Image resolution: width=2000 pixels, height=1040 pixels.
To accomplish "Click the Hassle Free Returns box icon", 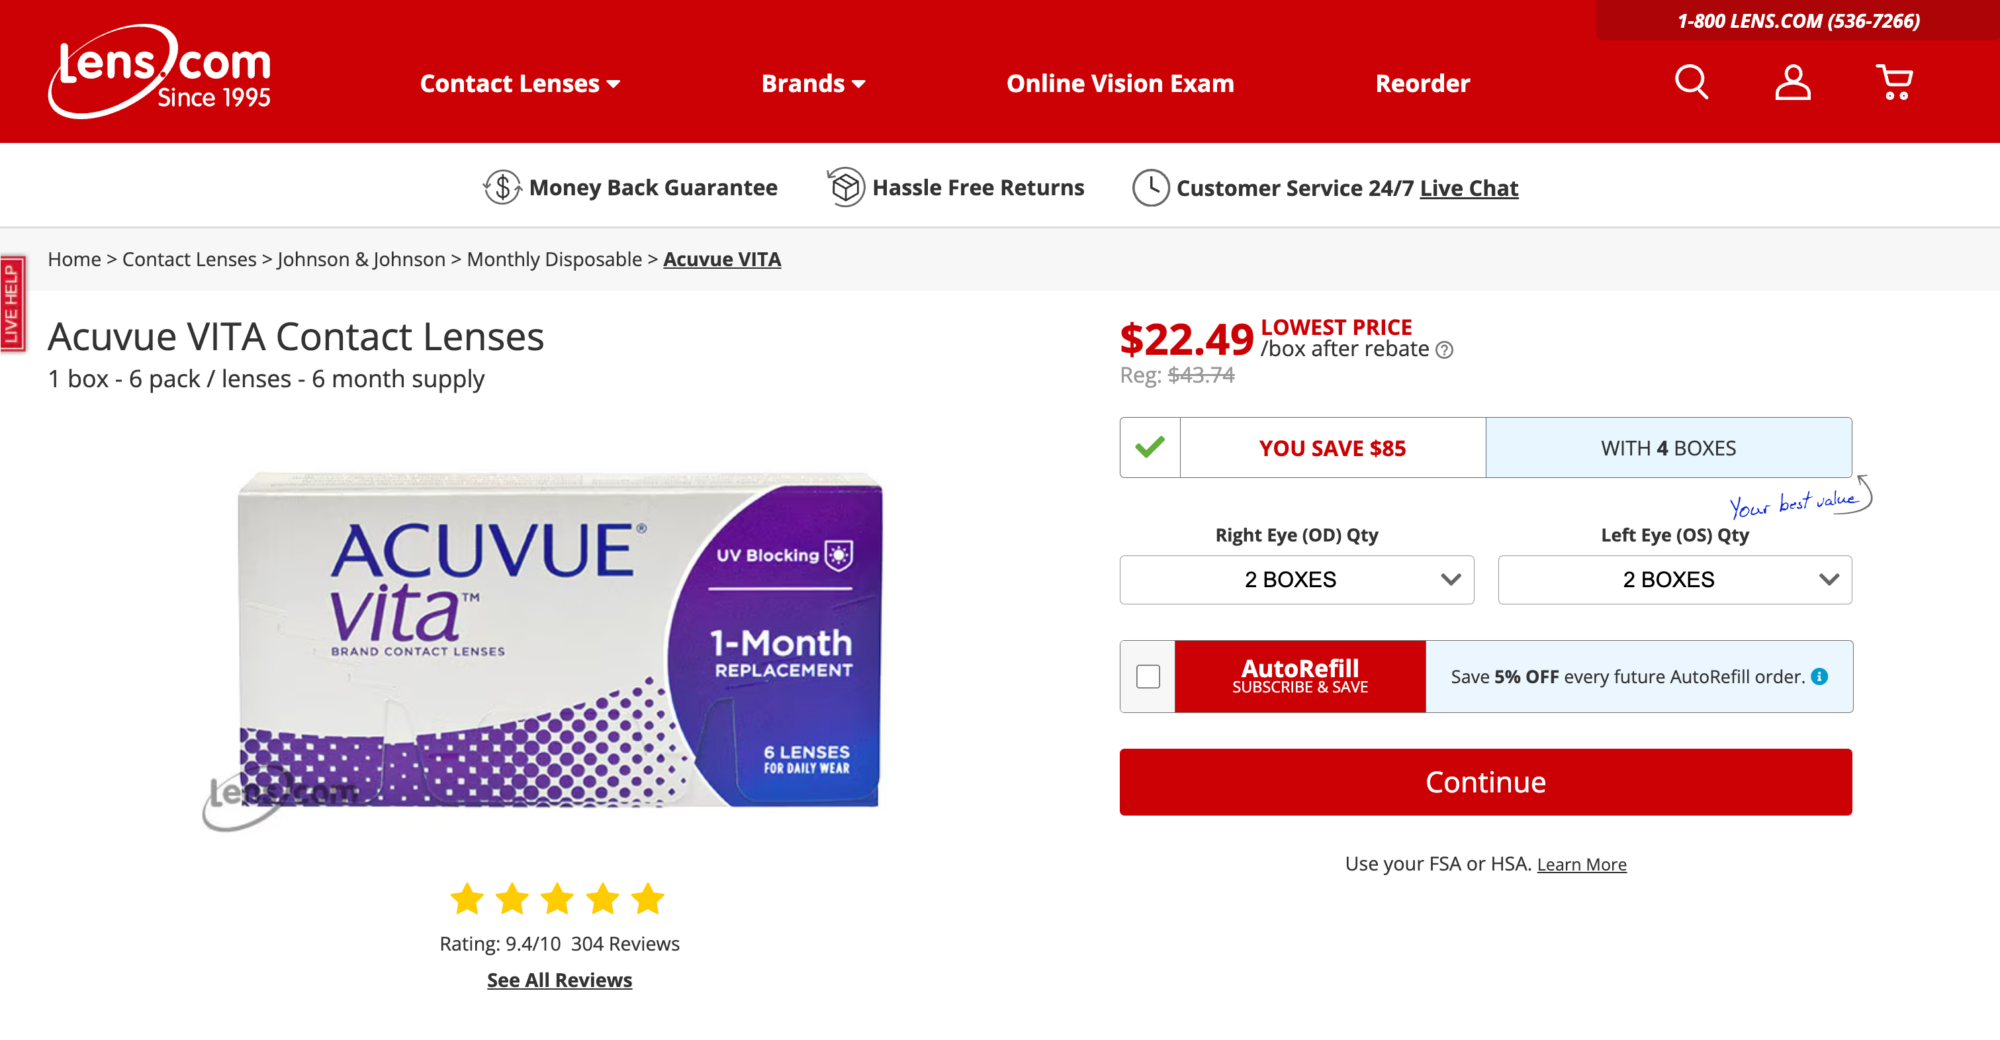I will (845, 187).
